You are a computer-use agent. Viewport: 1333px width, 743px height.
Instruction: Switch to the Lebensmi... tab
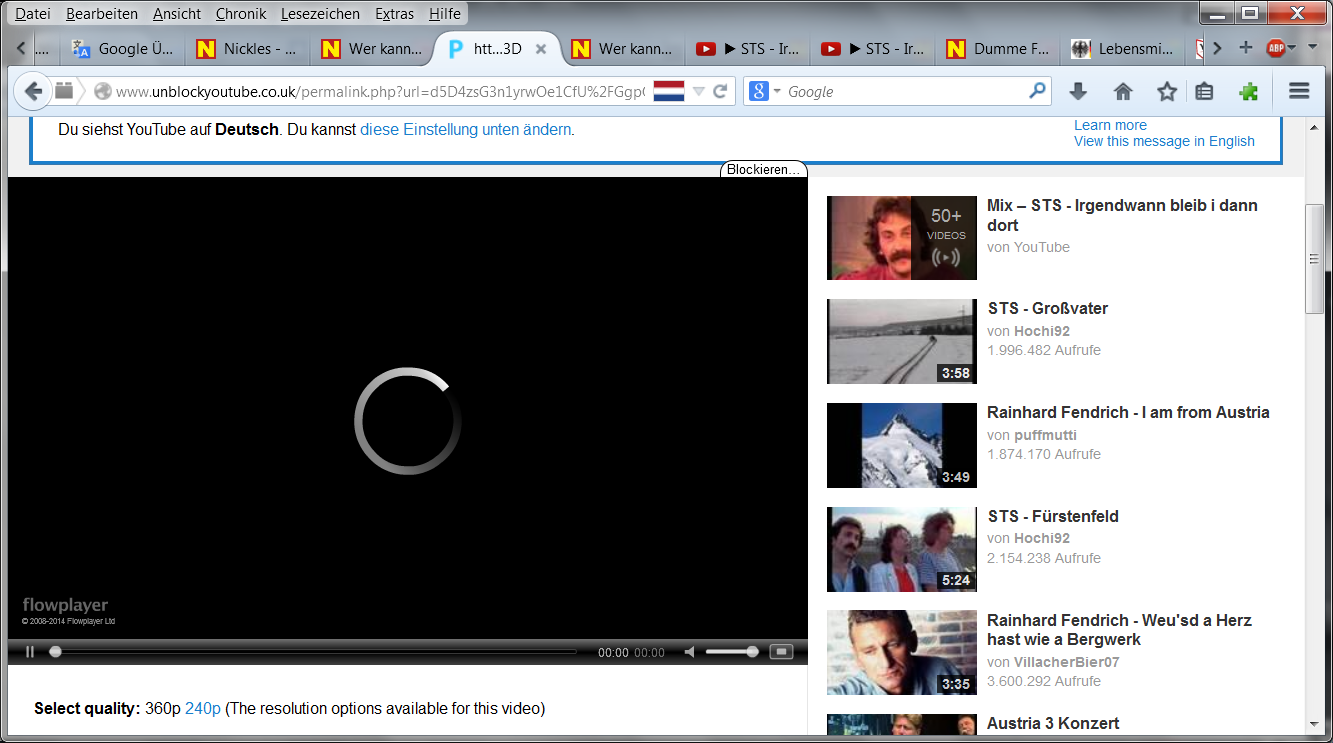coord(1123,48)
